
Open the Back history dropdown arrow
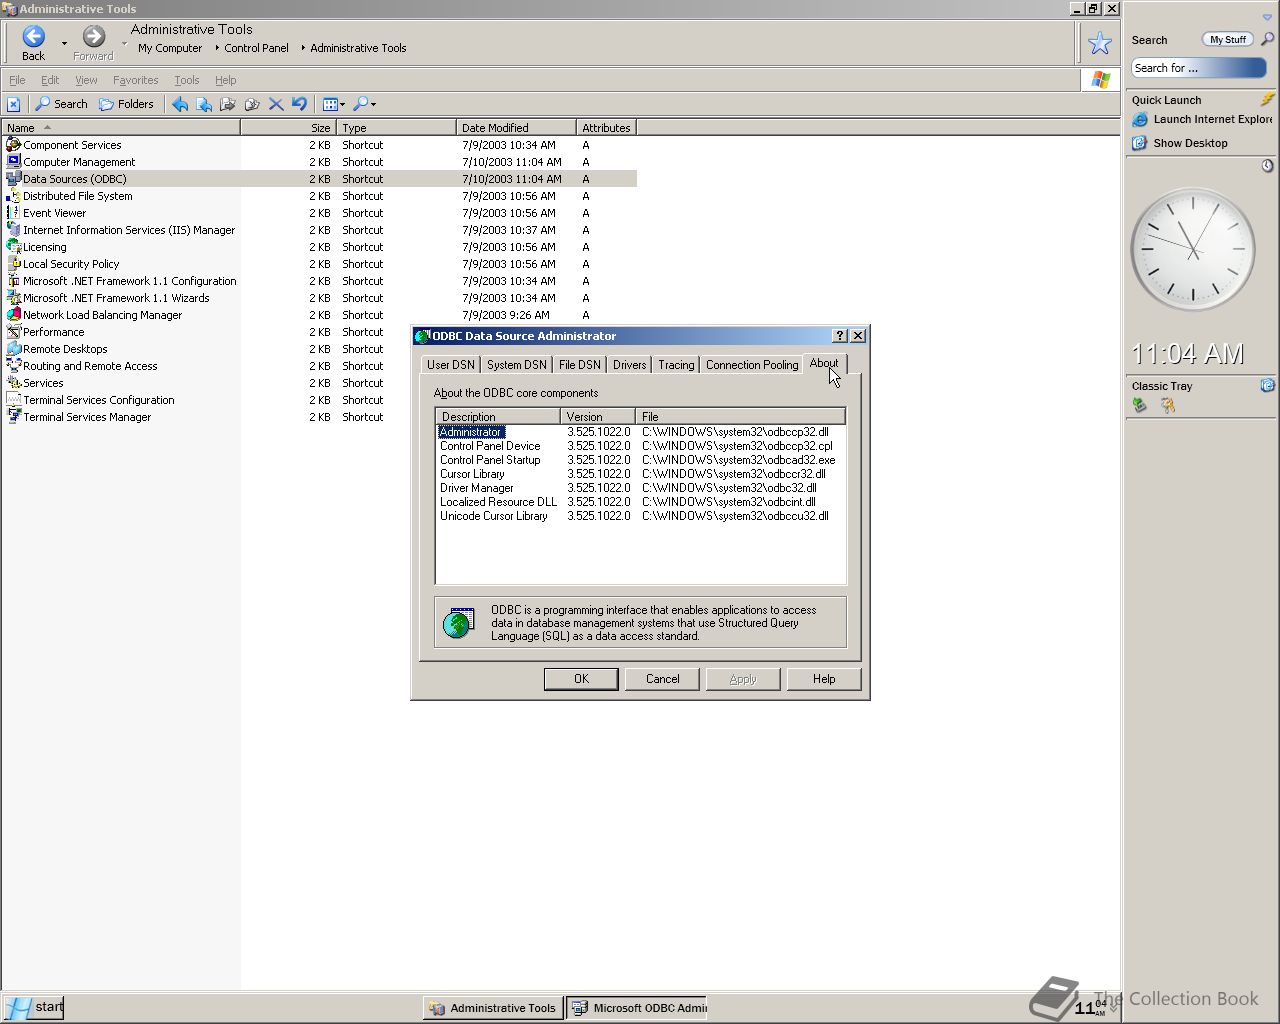tap(64, 44)
